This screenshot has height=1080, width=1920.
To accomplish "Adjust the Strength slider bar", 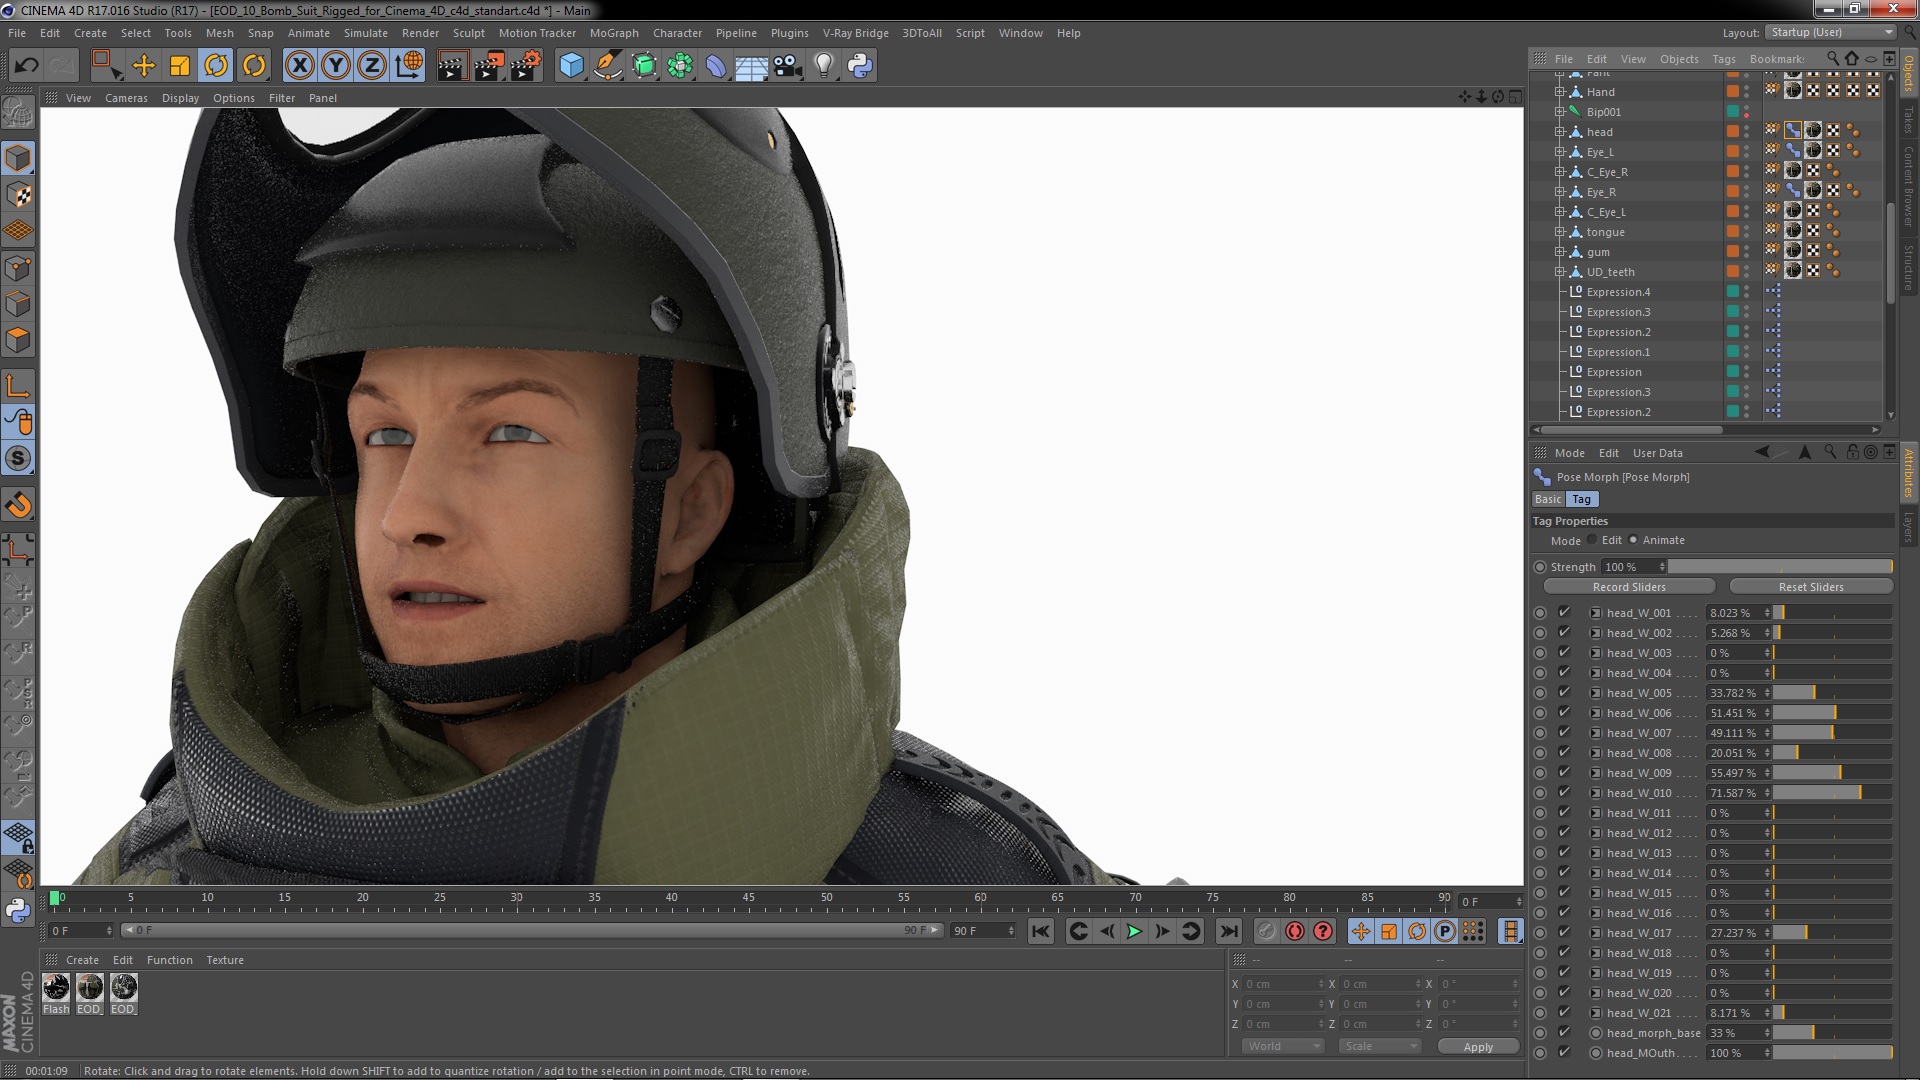I will click(1780, 567).
